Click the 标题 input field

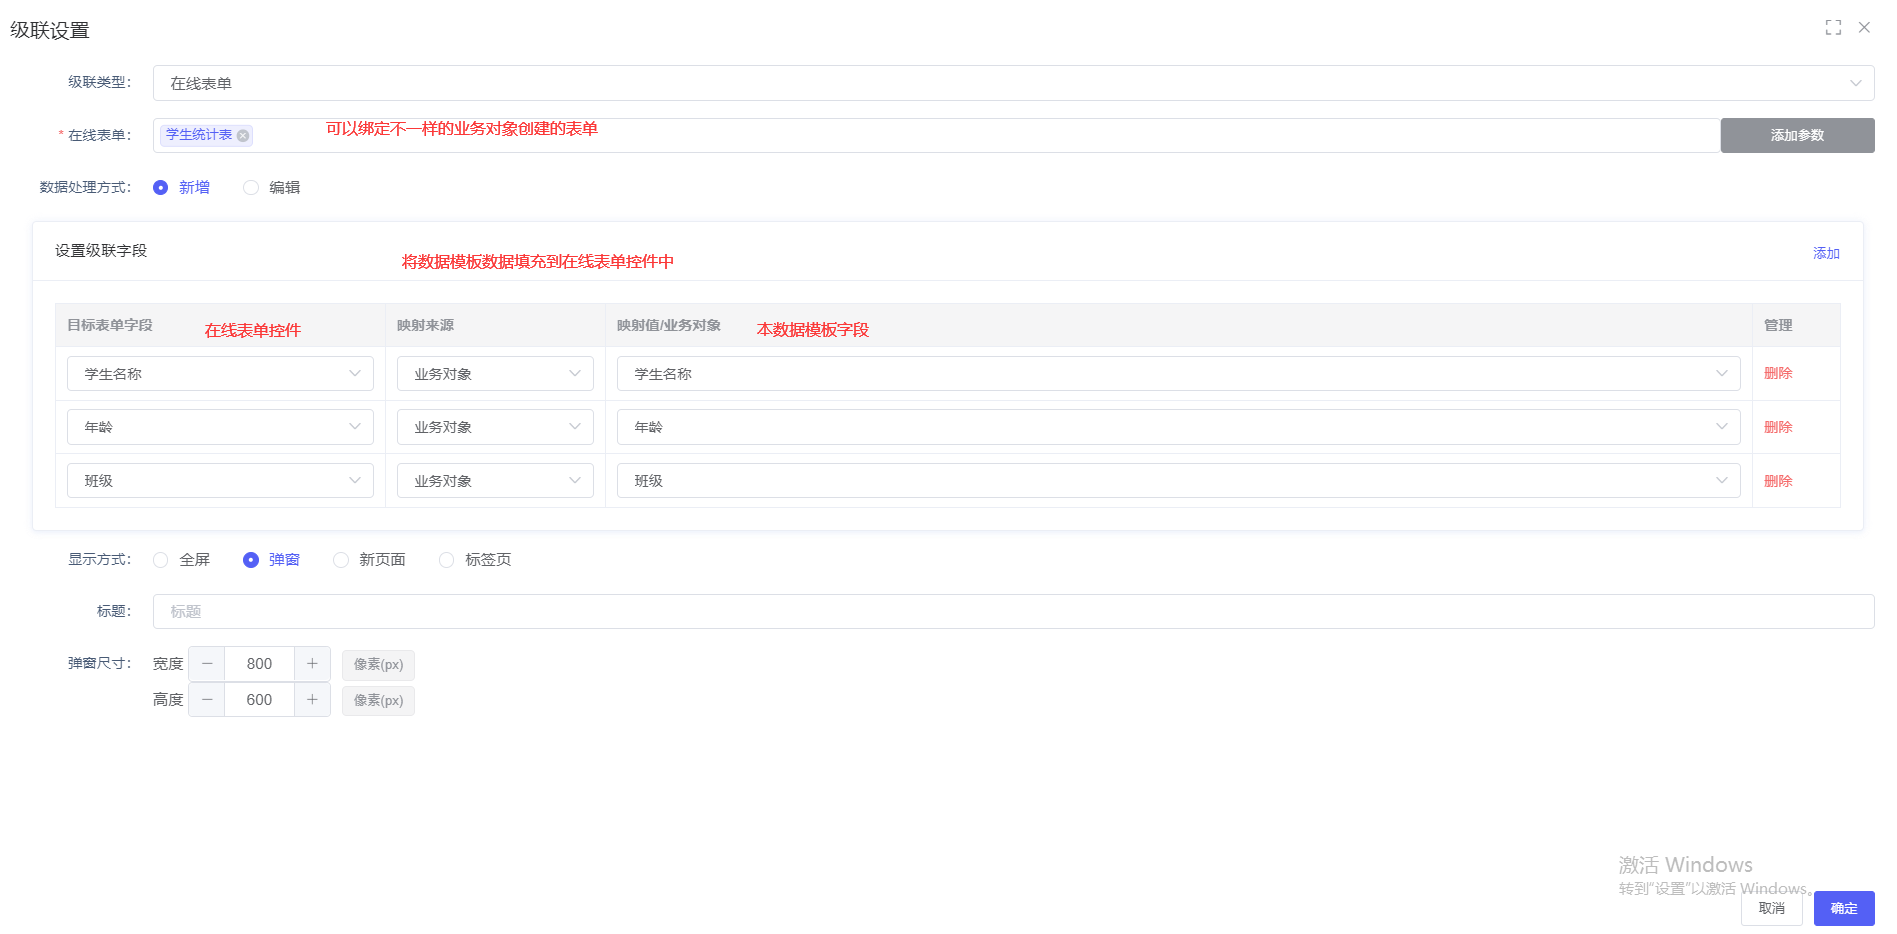pyautogui.click(x=1012, y=612)
